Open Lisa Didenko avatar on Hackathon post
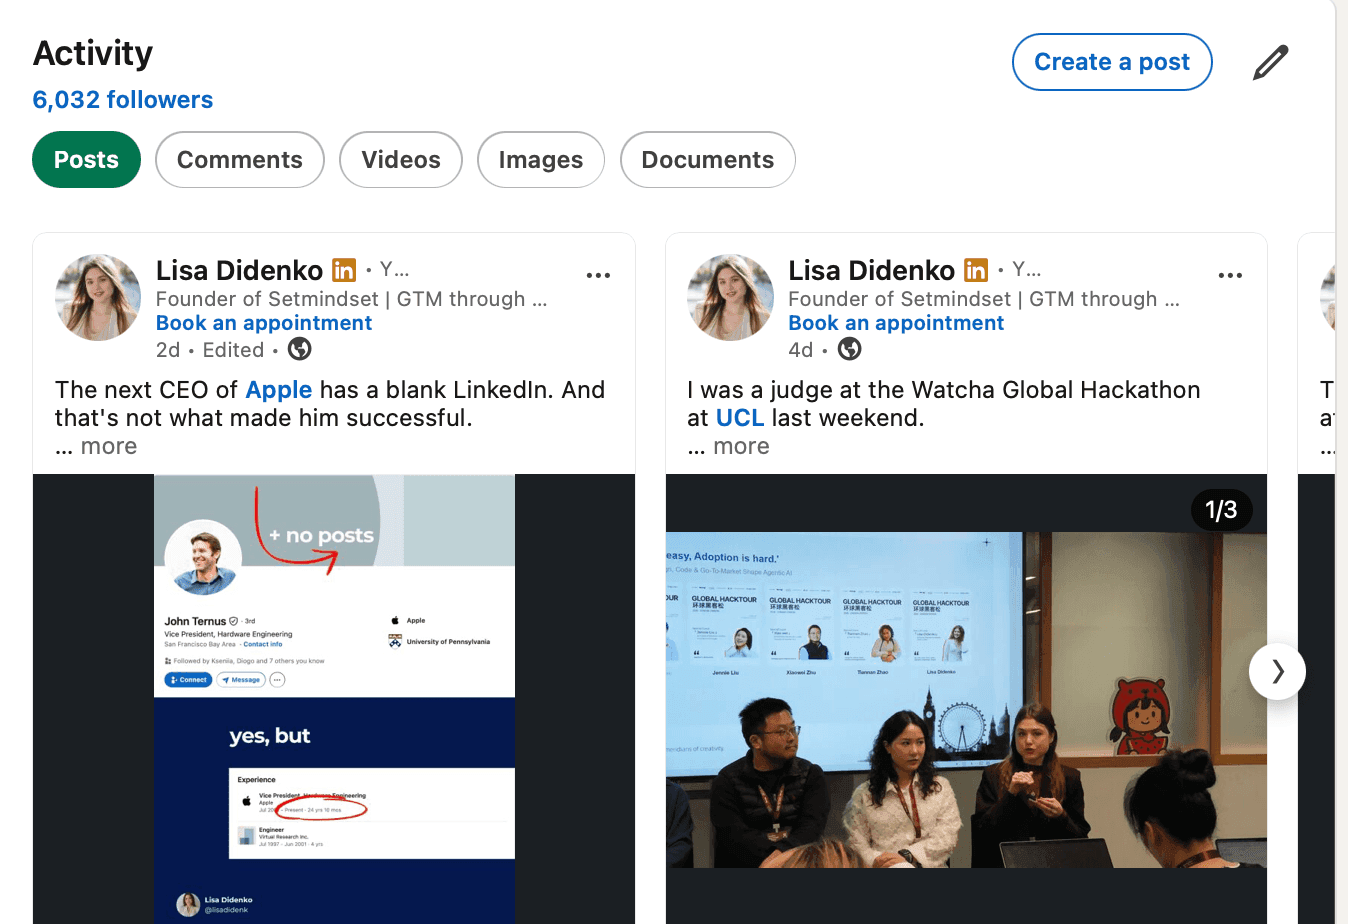This screenshot has width=1348, height=924. pyautogui.click(x=730, y=297)
